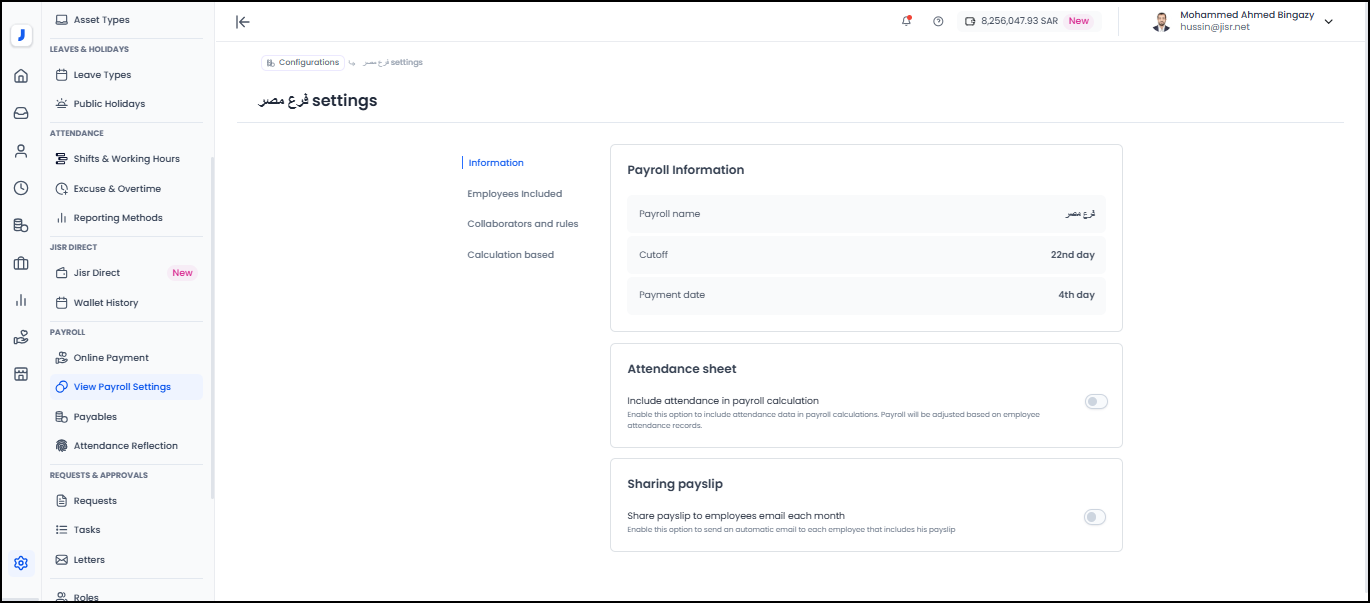Click the sidebar vertical scrollbar
The height and width of the screenshot is (603, 1370).
[212, 330]
